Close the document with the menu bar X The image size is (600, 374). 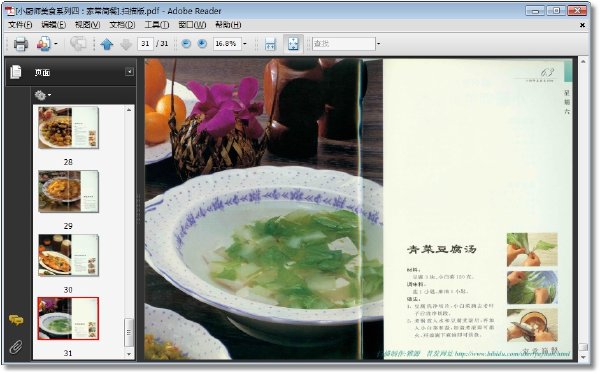(x=582, y=25)
